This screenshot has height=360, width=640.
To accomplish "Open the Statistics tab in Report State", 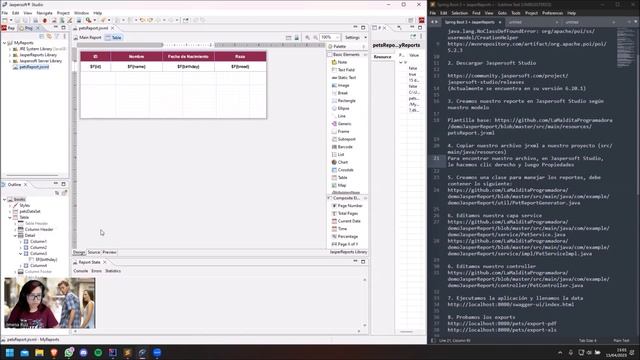I will click(113, 271).
